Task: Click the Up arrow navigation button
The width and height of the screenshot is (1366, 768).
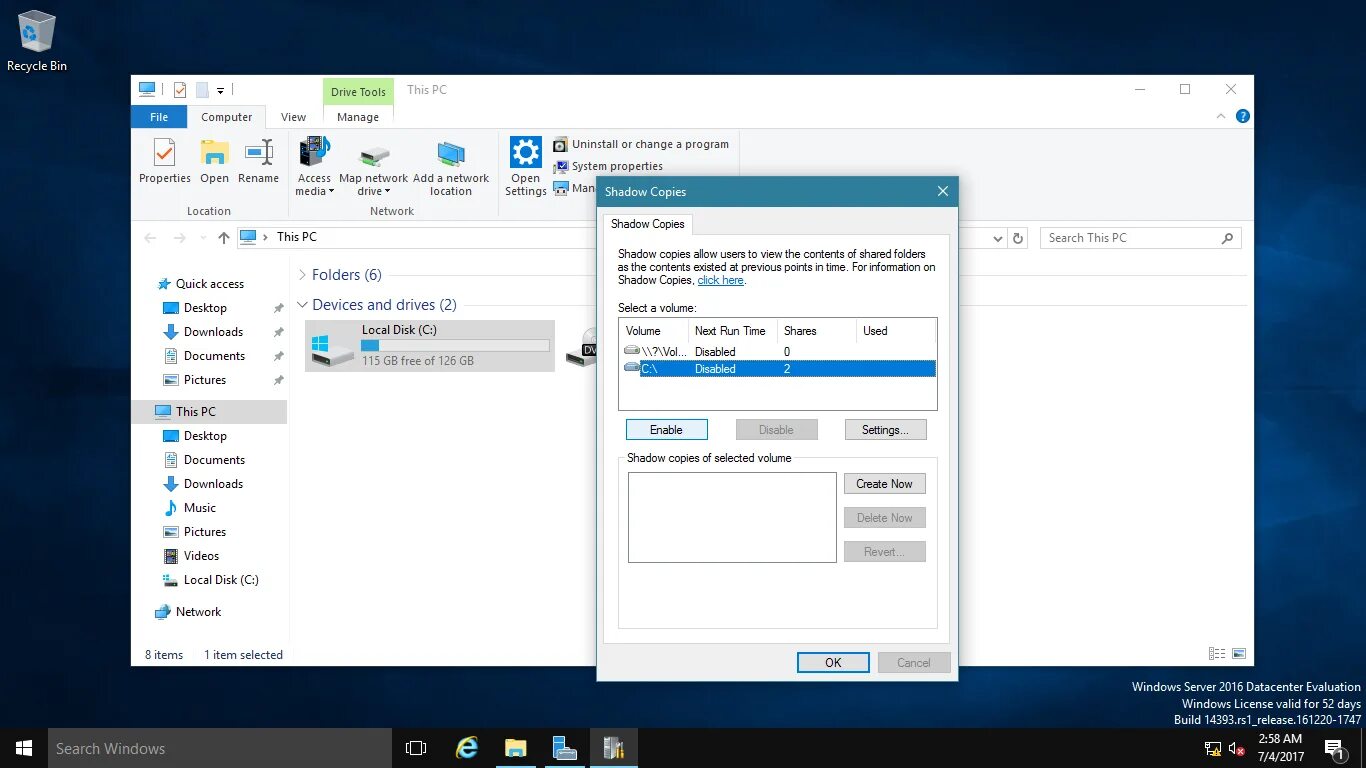Action: [224, 238]
